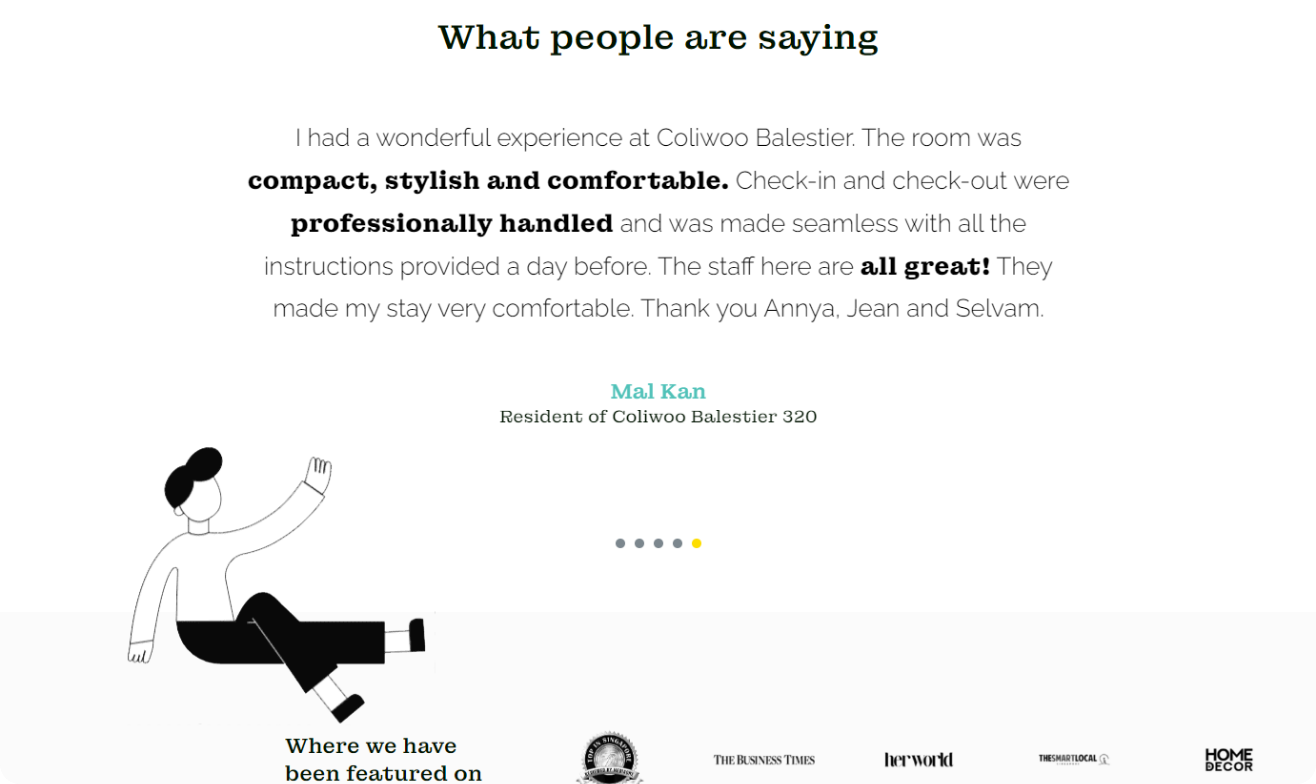Image resolution: width=1316 pixels, height=784 pixels.
Task: Click the What people are saying heading
Action: pos(658,37)
